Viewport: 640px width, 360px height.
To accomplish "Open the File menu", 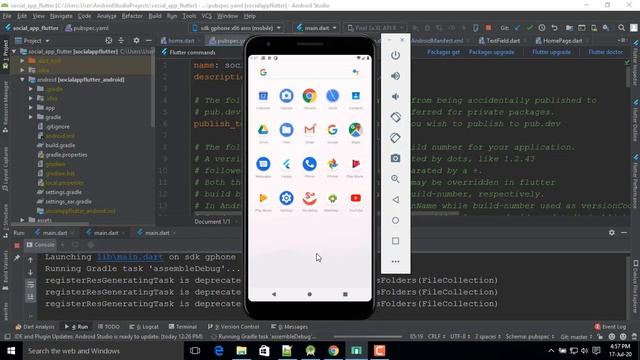I will pos(7,16).
